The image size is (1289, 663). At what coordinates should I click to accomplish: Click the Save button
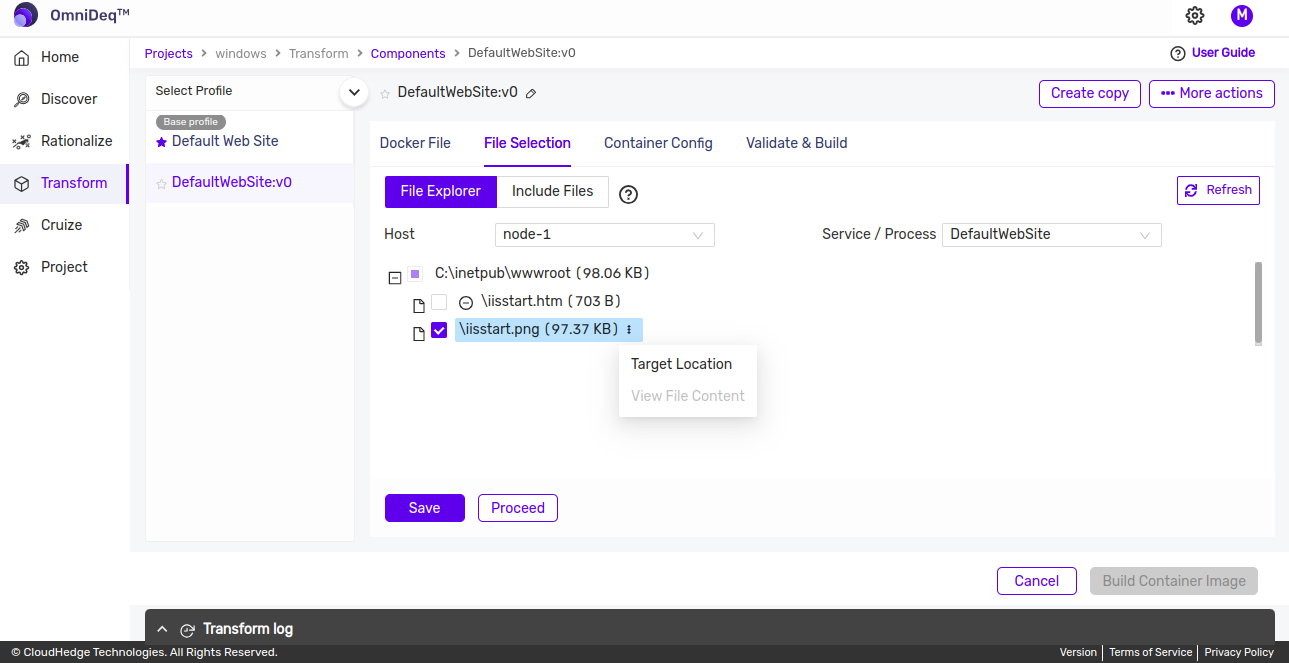[x=424, y=508]
